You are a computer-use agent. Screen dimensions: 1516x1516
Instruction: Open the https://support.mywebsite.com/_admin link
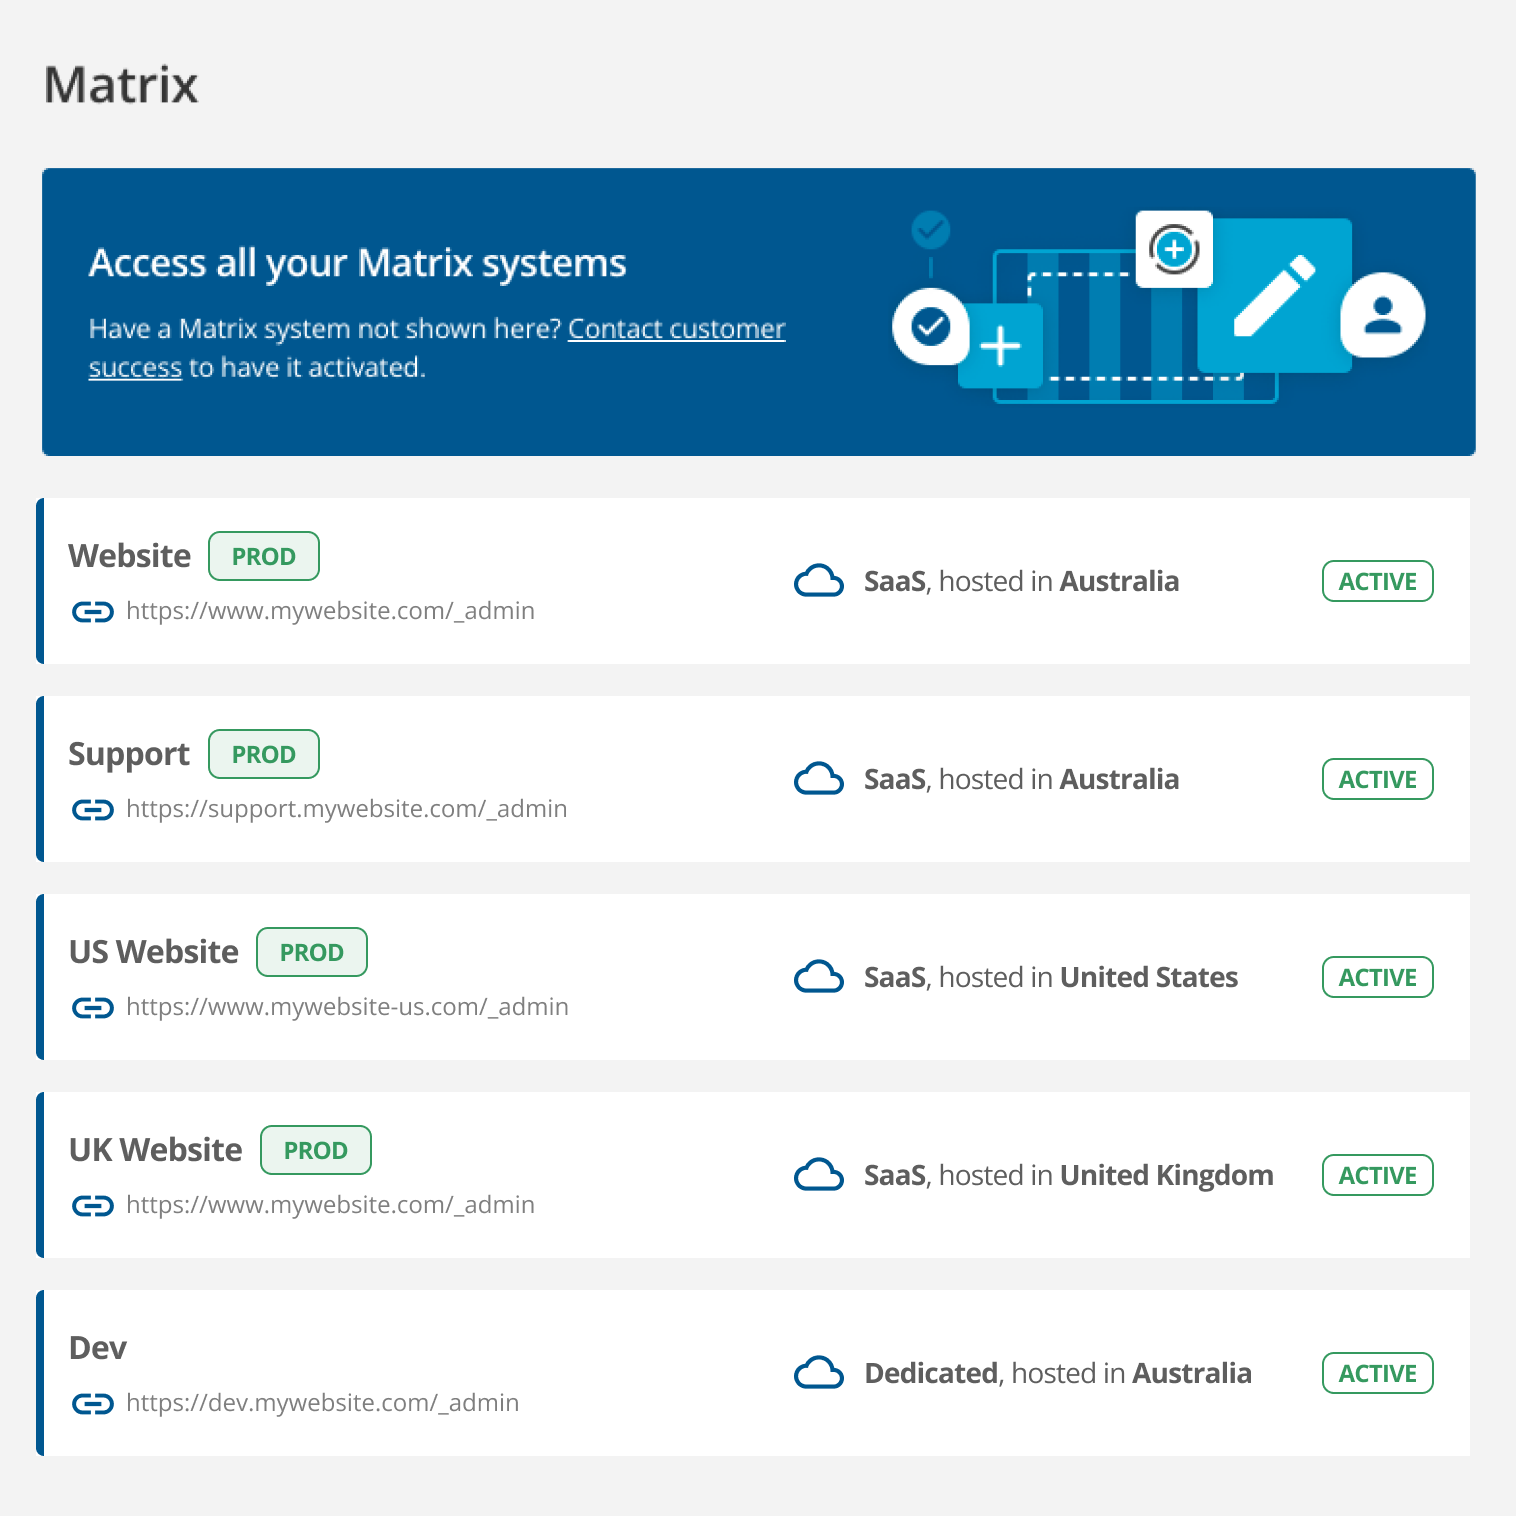pos(346,809)
